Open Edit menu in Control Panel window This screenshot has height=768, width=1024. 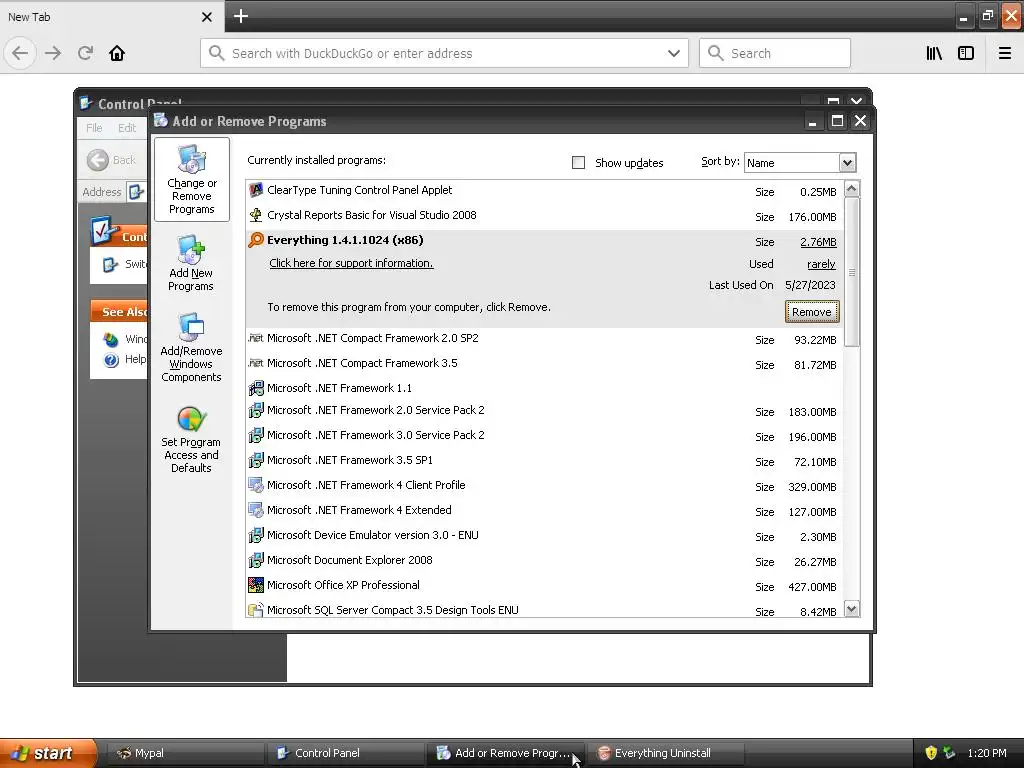click(x=127, y=128)
